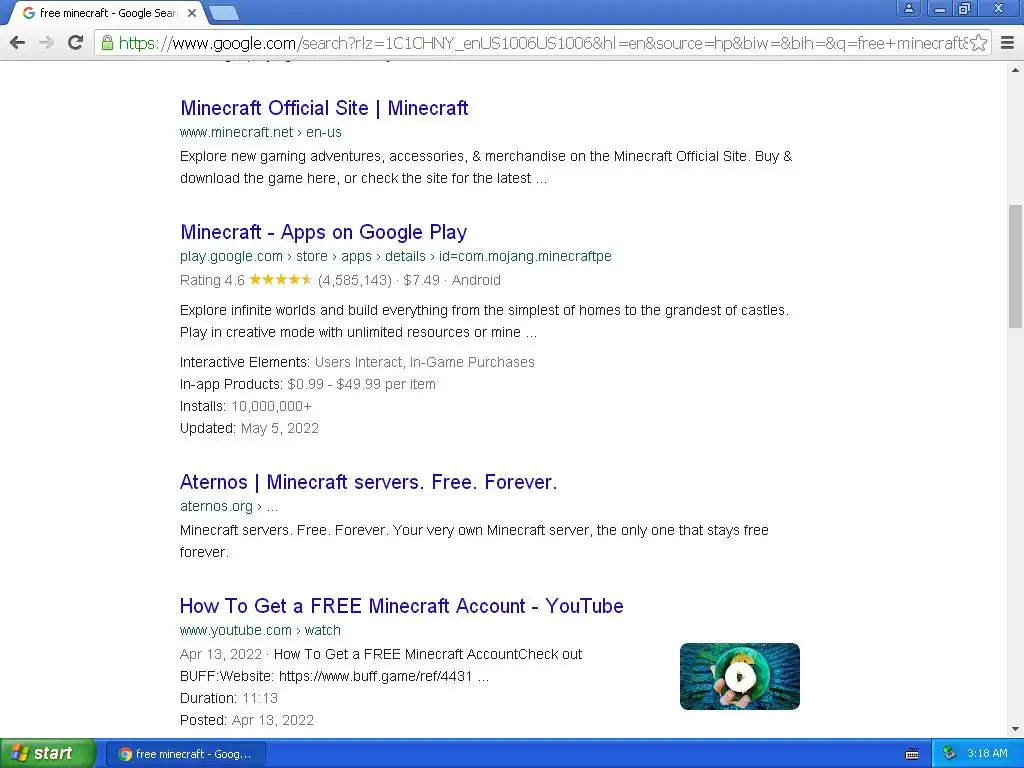Click the 'Installs: 10,000,000+' text
The height and width of the screenshot is (768, 1024).
point(246,406)
